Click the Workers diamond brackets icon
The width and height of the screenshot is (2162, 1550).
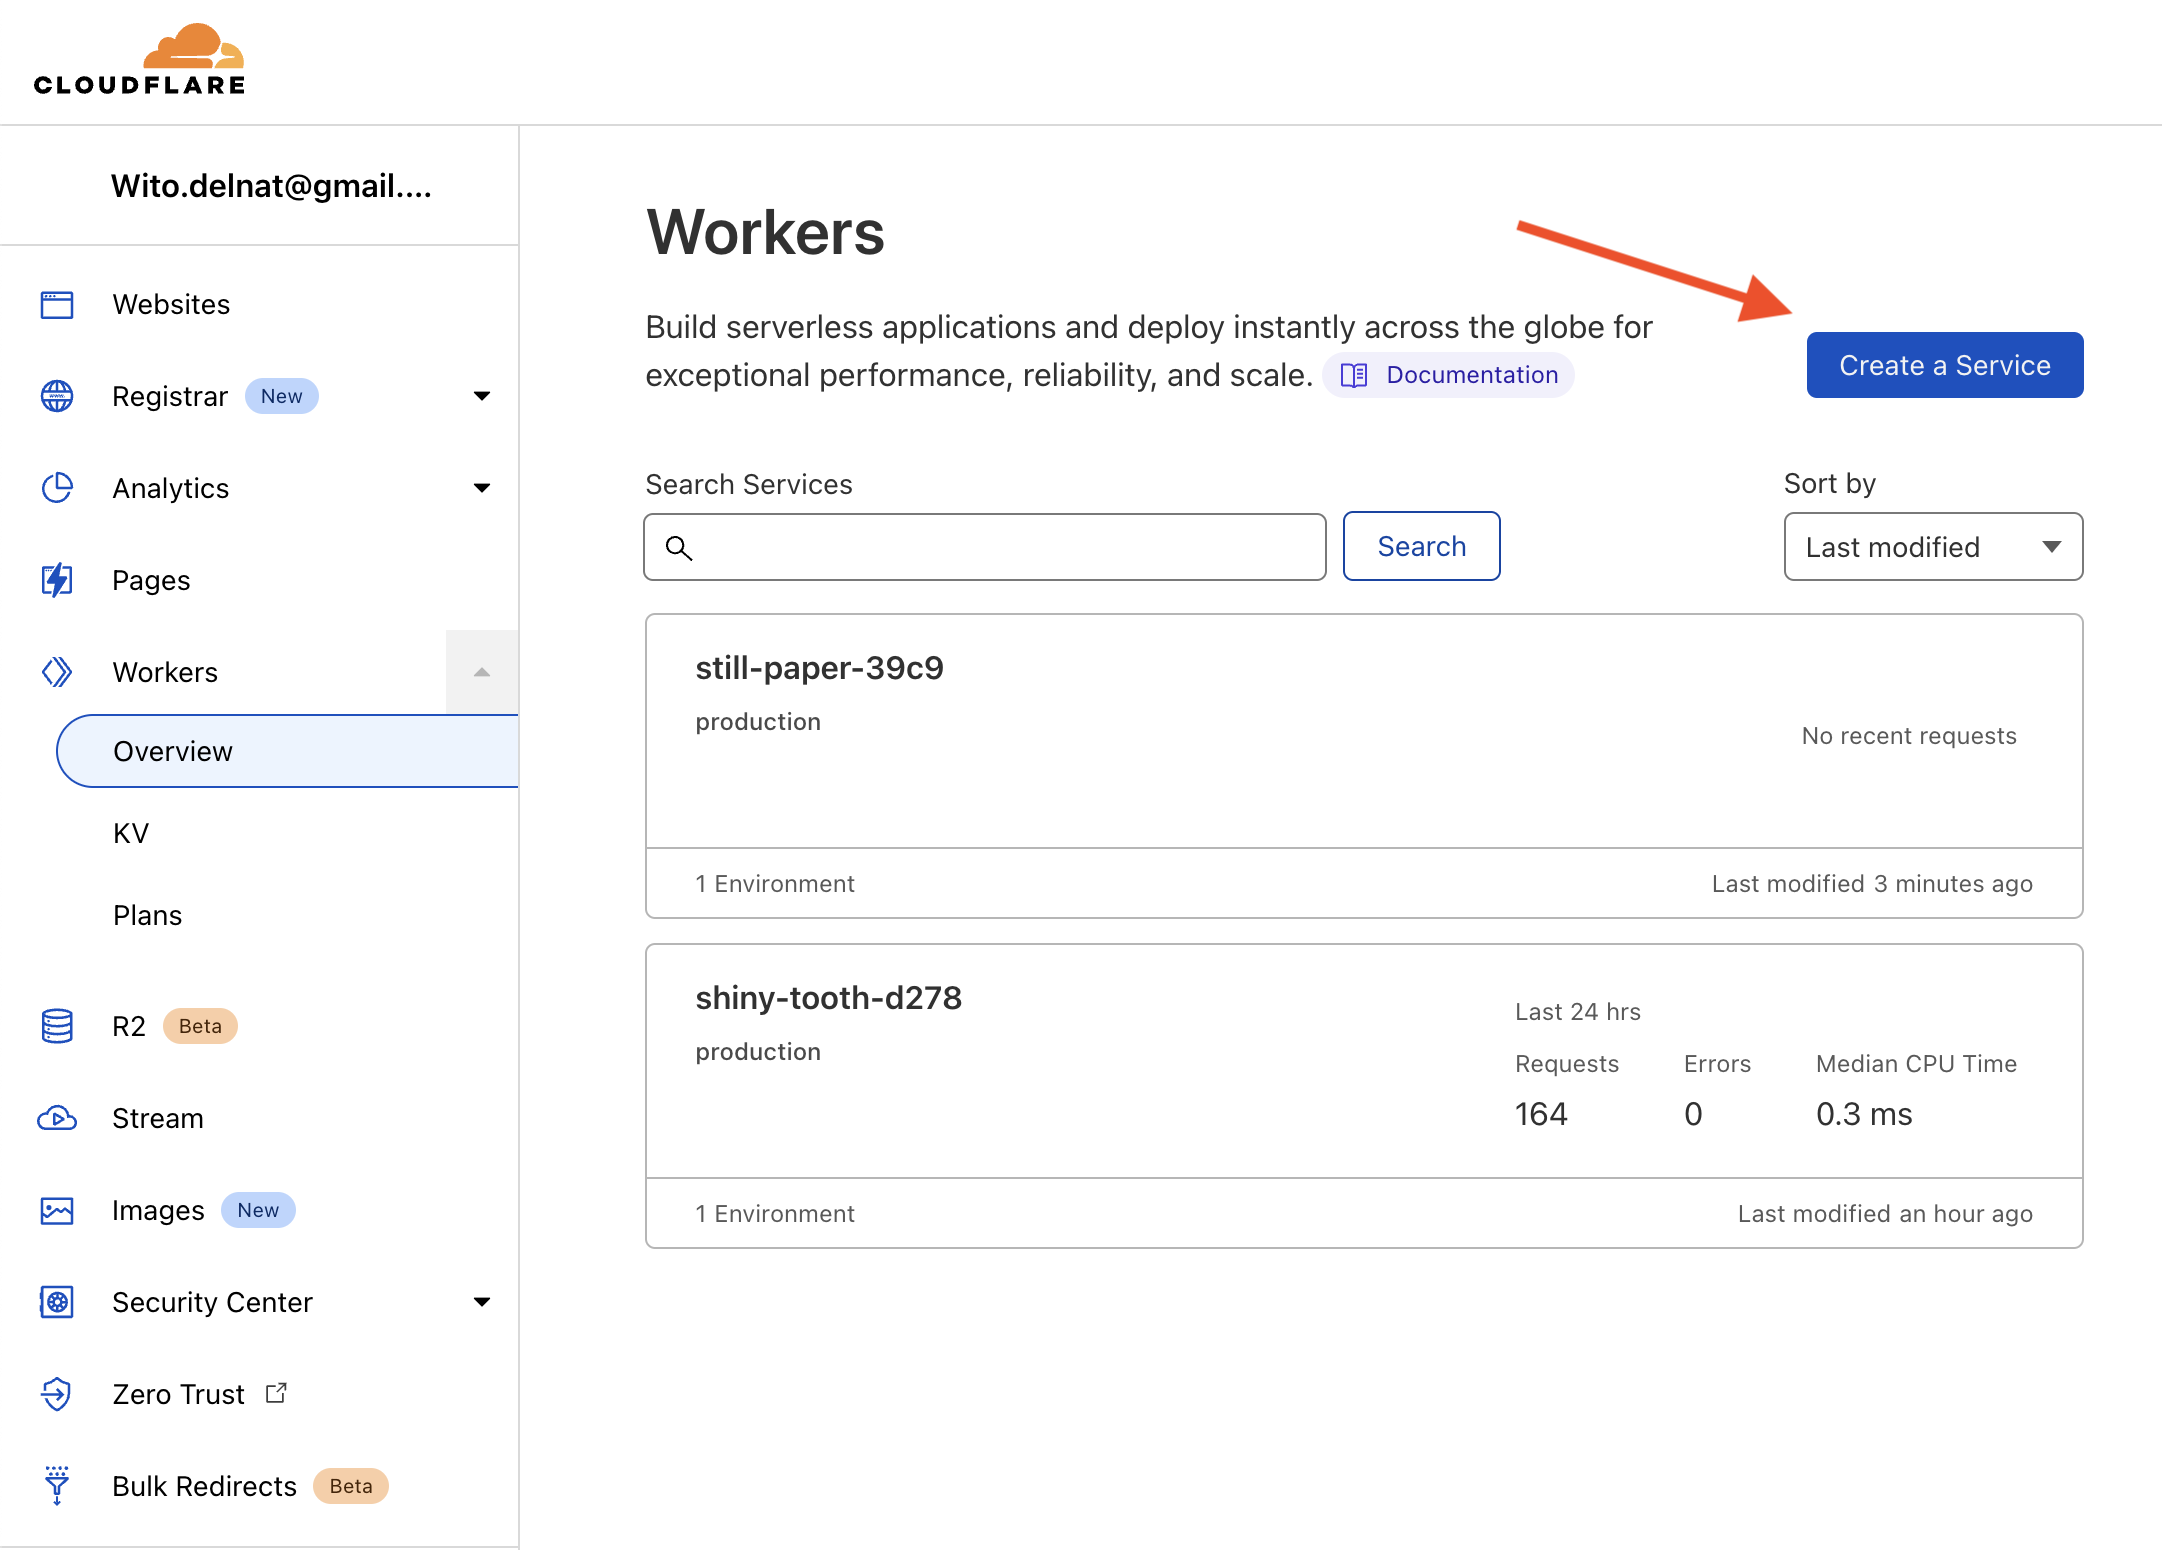(57, 672)
